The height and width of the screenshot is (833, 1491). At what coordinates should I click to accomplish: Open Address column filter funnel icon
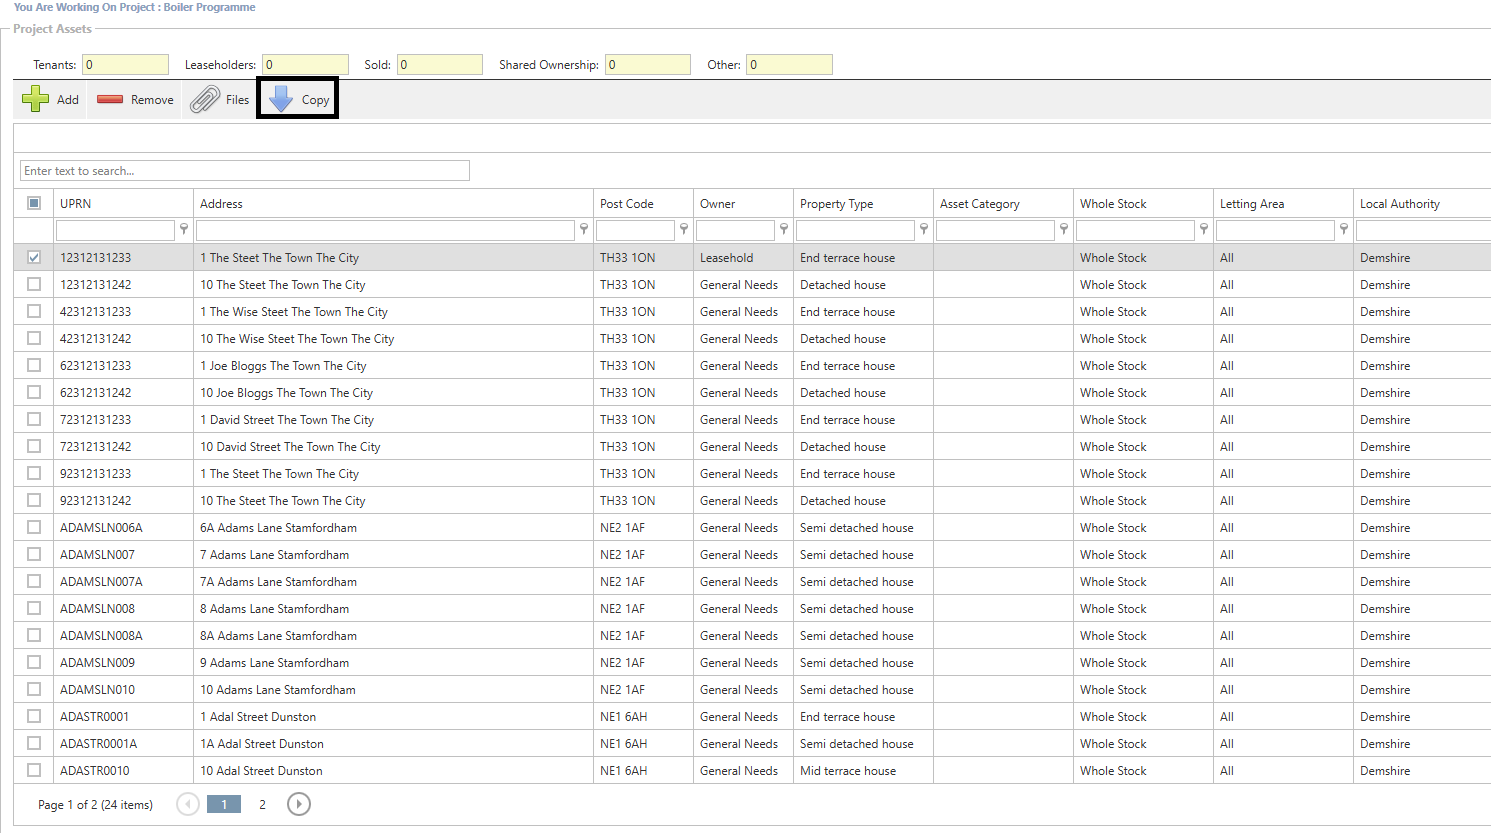(584, 230)
